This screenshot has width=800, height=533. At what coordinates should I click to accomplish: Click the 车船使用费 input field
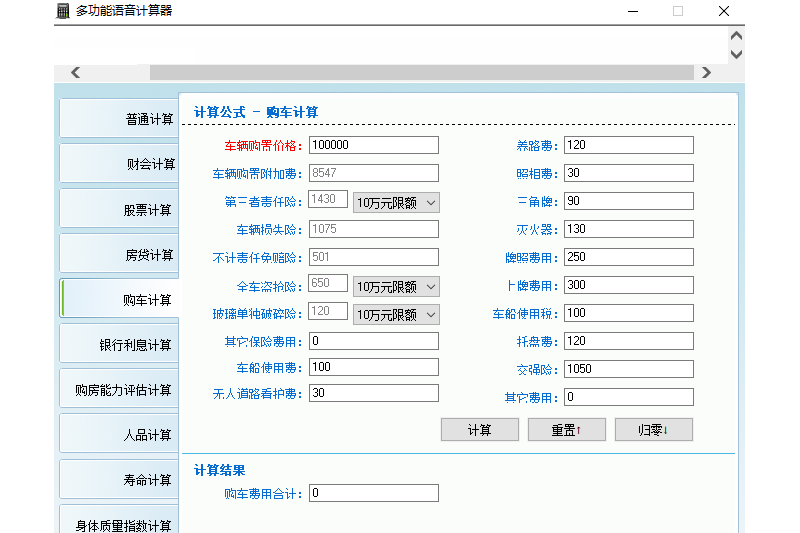(373, 367)
